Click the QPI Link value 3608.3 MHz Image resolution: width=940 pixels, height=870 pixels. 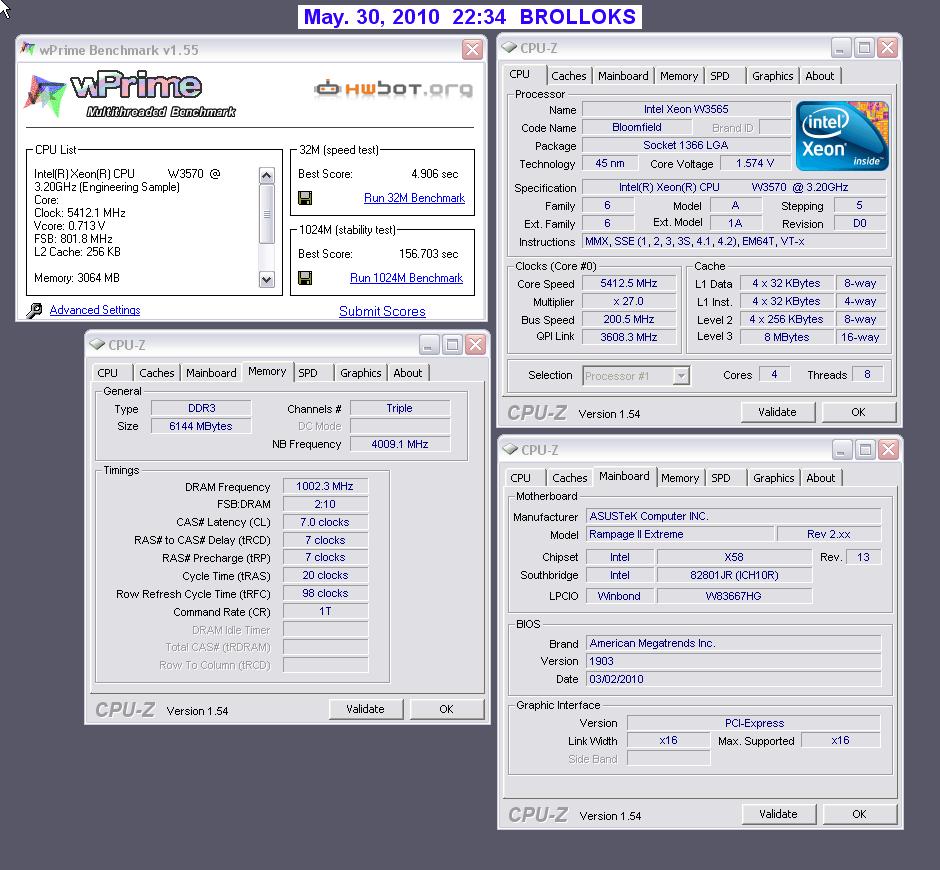[629, 338]
